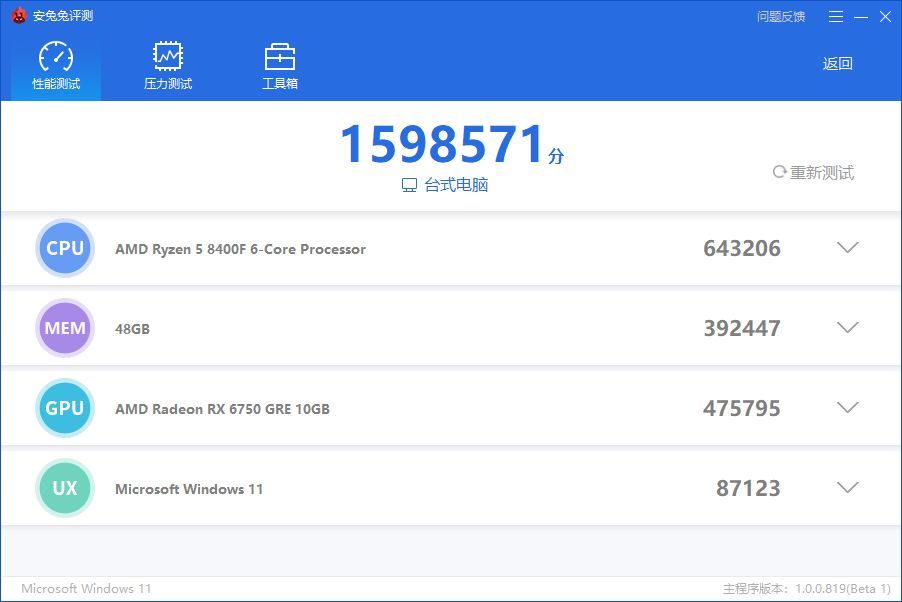Viewport: 902px width, 602px height.
Task: Click 重新测试 to rerun the test
Action: coord(813,172)
